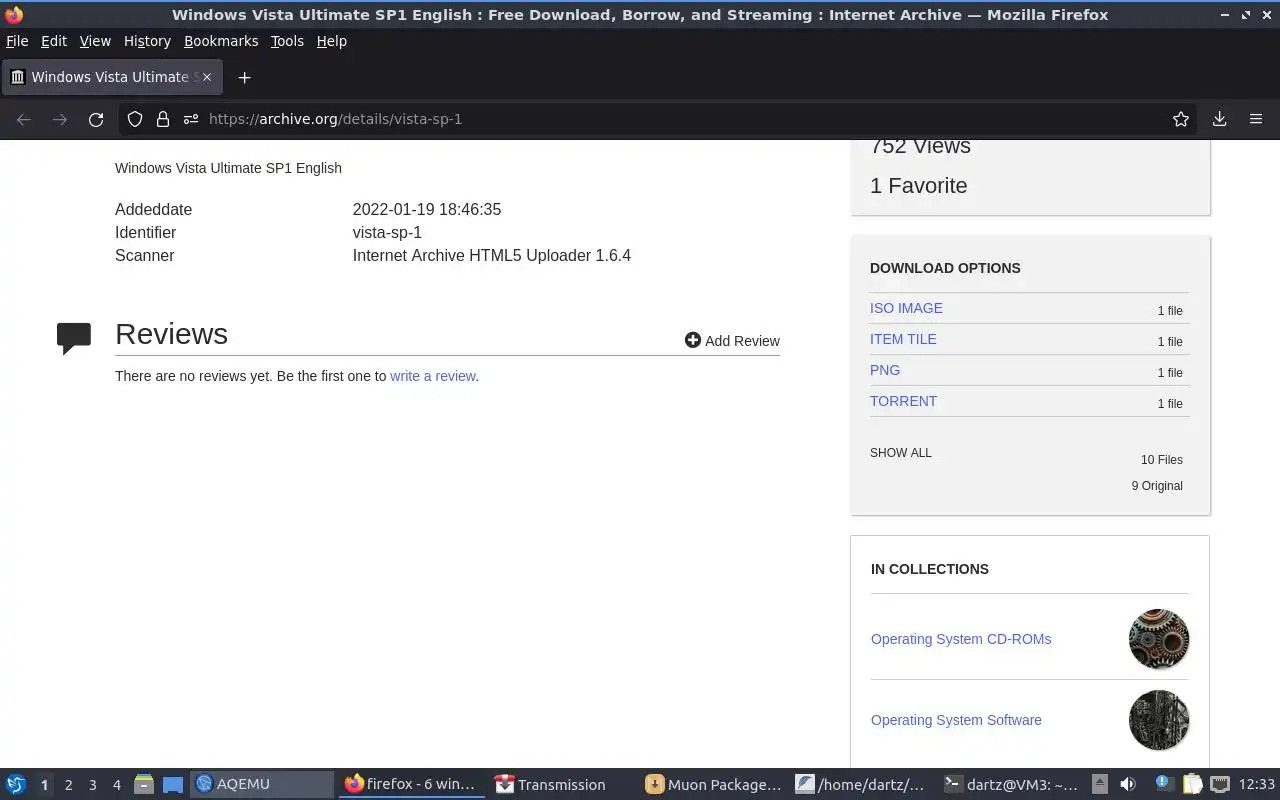Open the File menu
This screenshot has width=1280, height=800.
click(17, 41)
